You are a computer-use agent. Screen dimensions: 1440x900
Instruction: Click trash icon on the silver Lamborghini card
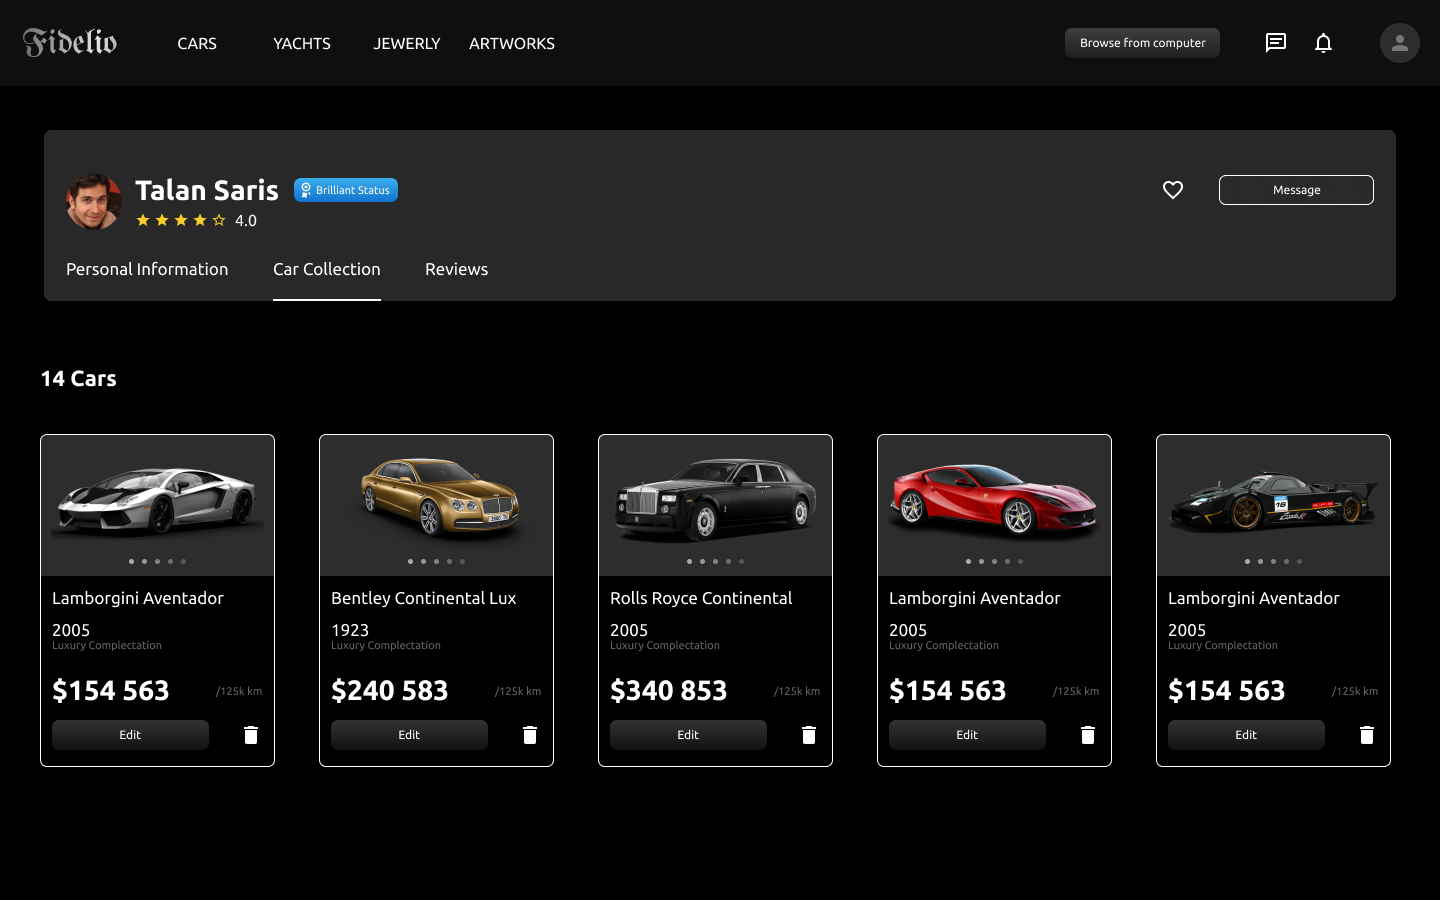point(251,735)
